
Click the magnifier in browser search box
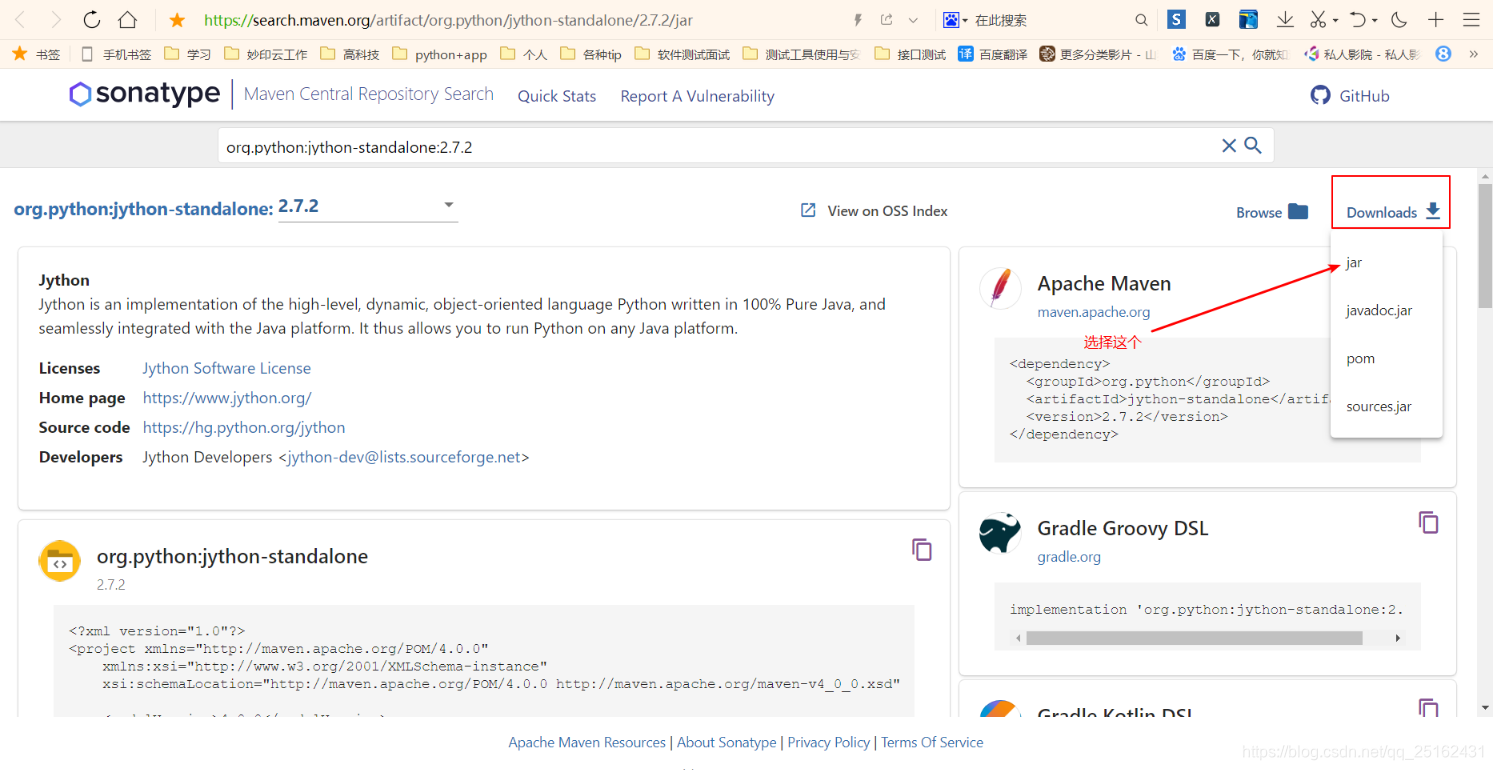point(1142,20)
